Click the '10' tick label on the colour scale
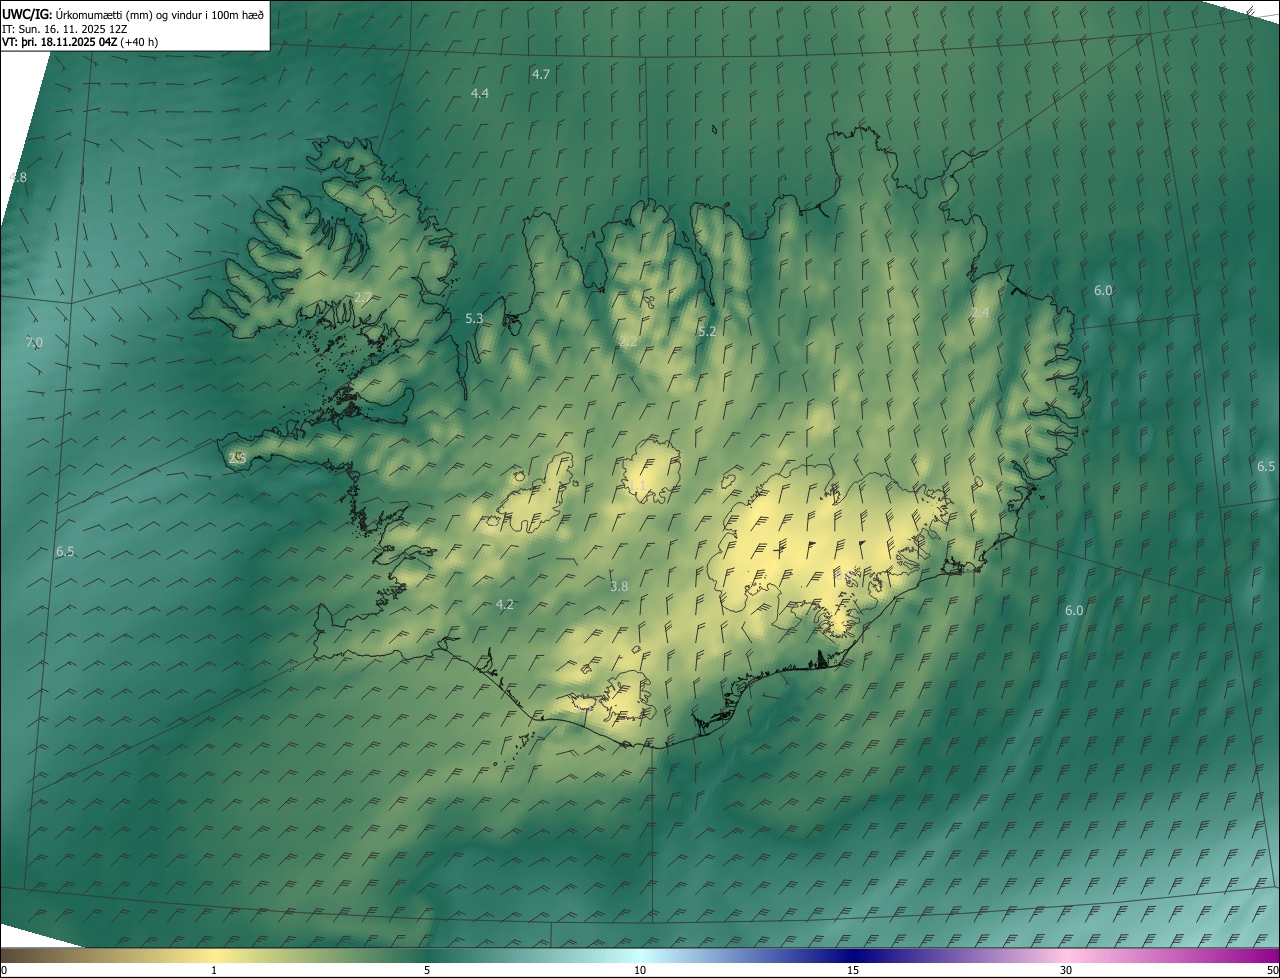 (640, 970)
